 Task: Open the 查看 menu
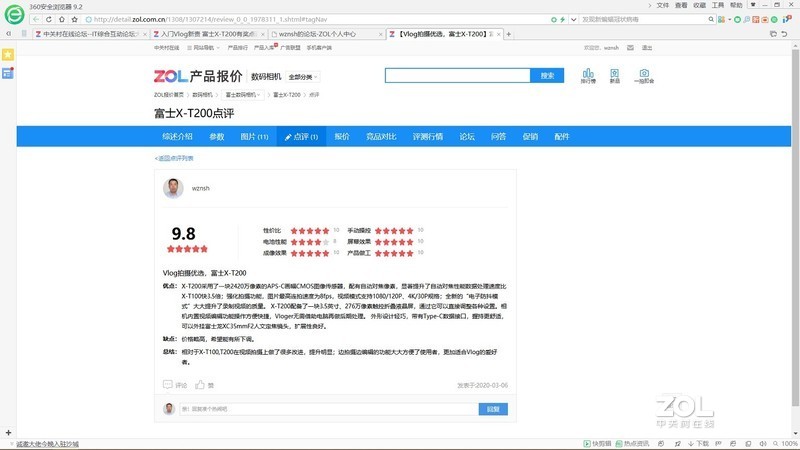pyautogui.click(x=681, y=5)
